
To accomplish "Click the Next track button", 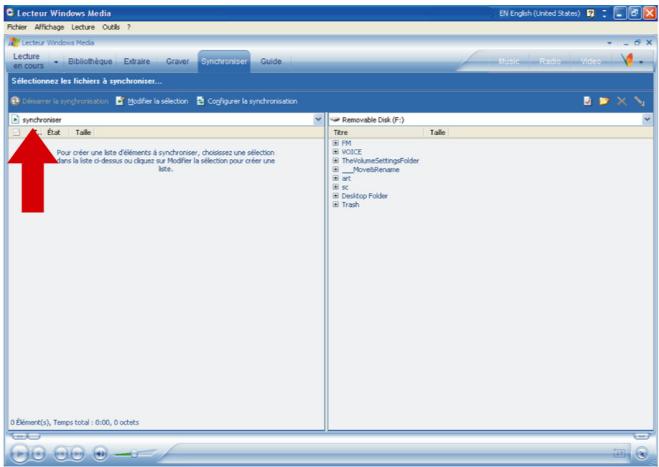I will (x=77, y=454).
